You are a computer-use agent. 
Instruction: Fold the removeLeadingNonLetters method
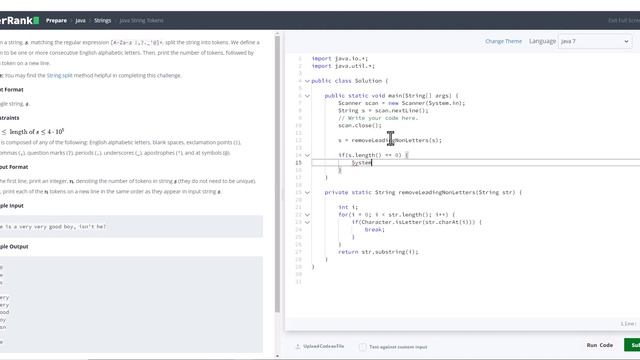point(307,193)
